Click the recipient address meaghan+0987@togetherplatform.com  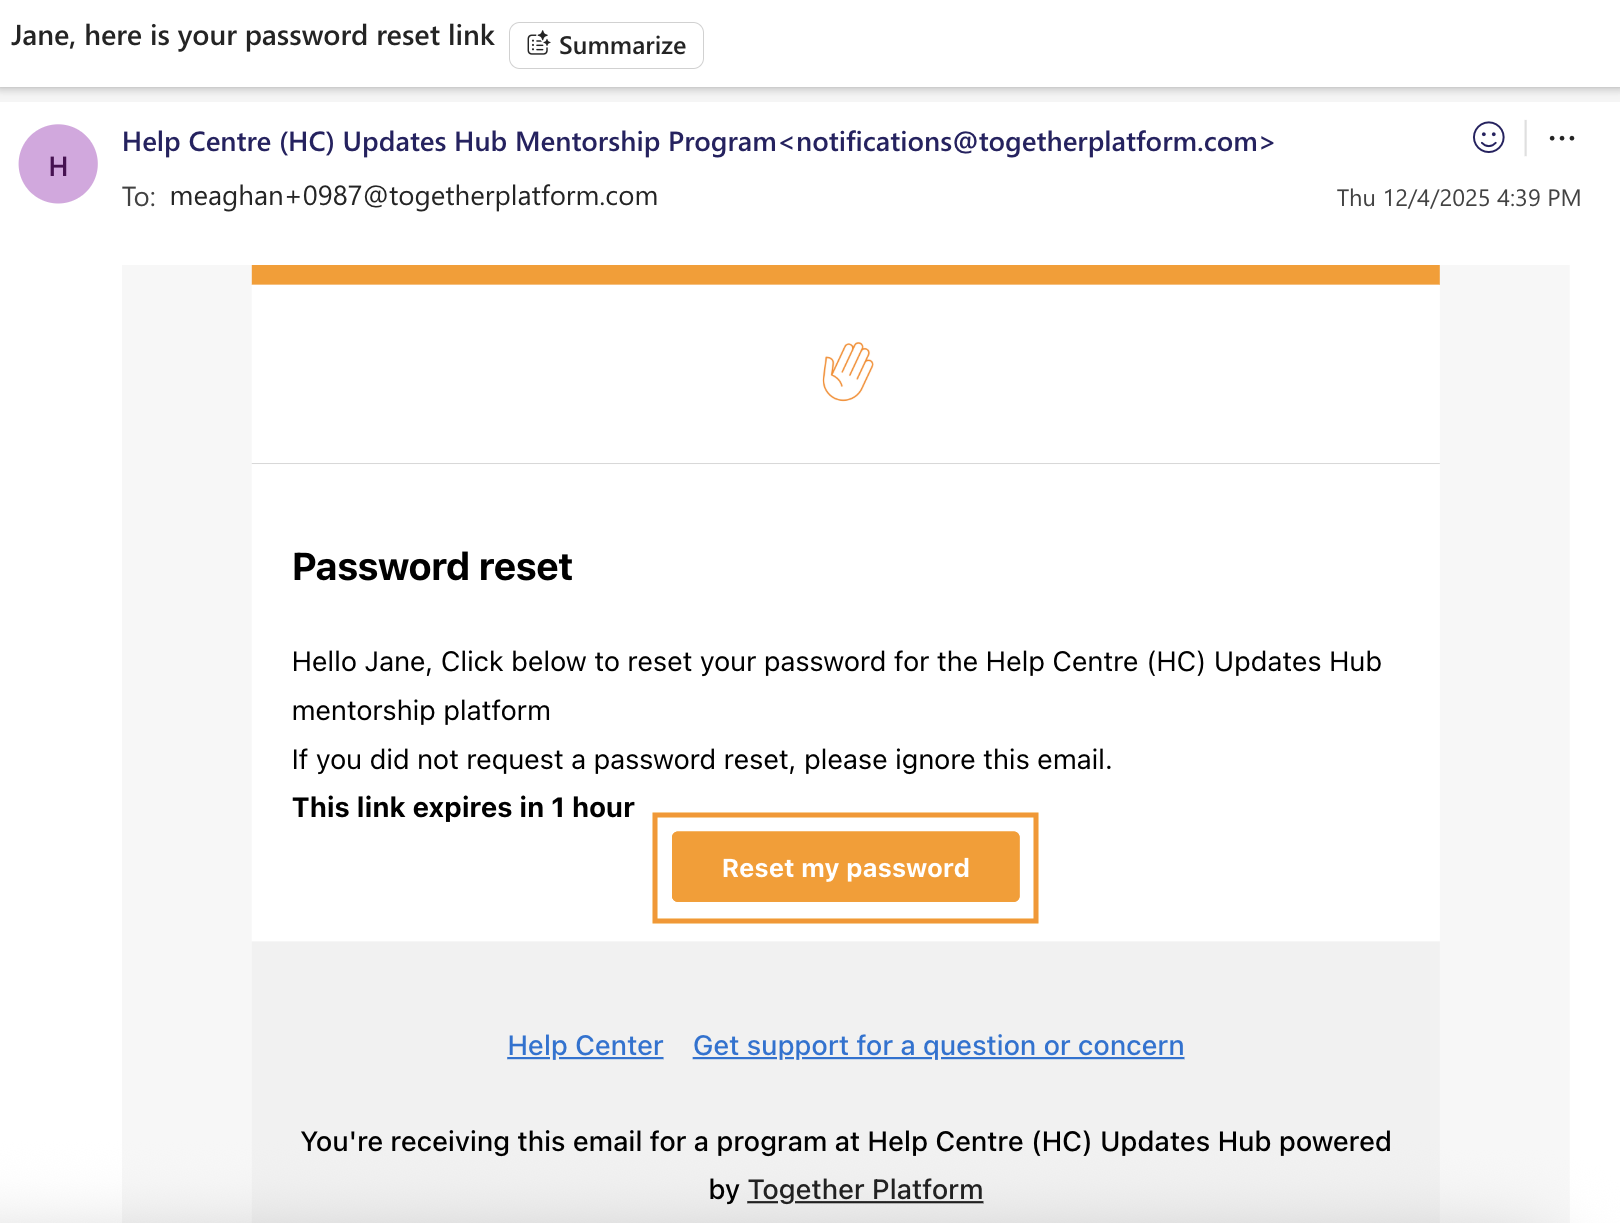(x=413, y=196)
